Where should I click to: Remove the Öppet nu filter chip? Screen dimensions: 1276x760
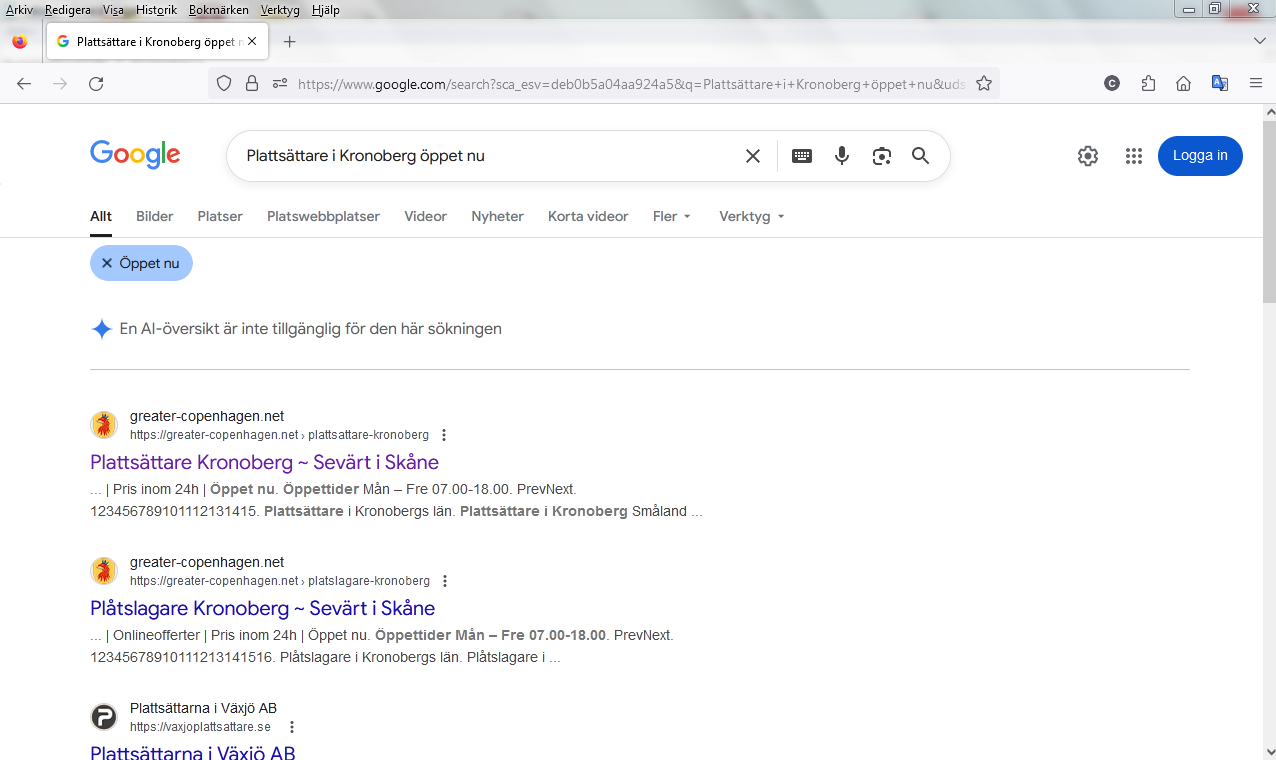[x=107, y=263]
